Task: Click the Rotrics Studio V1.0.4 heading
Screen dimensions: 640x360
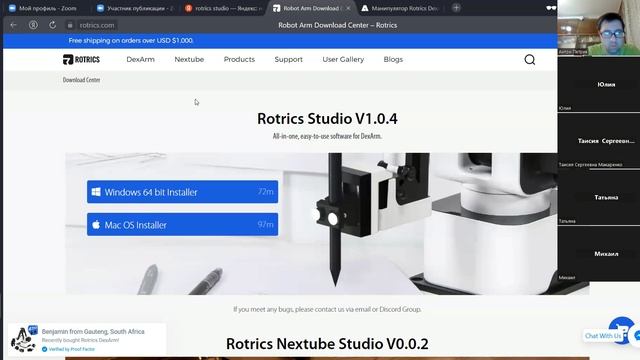Action: (x=327, y=119)
